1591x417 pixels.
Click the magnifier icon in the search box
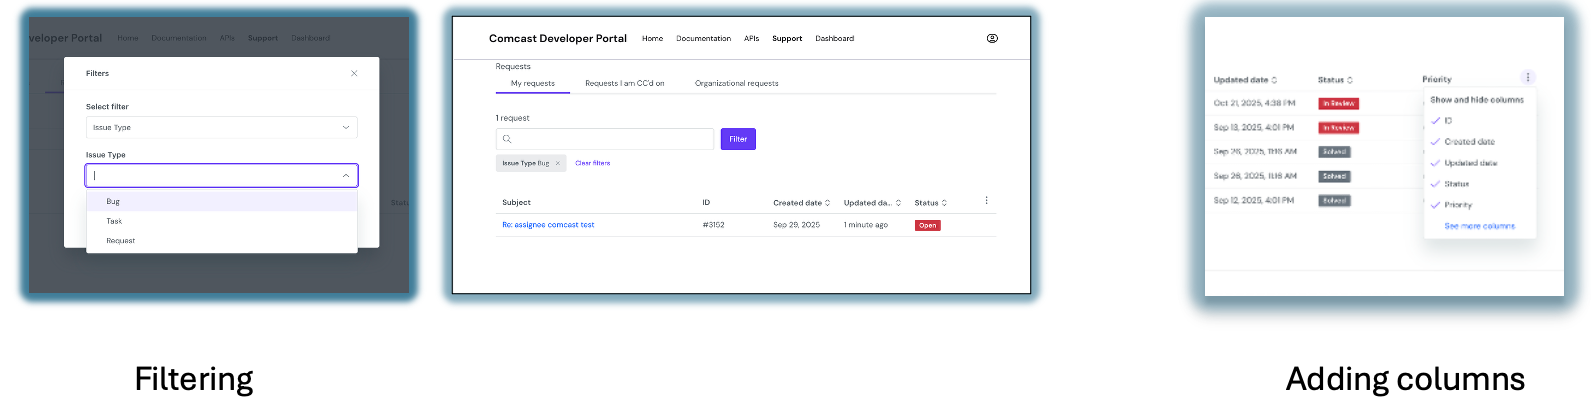point(507,139)
